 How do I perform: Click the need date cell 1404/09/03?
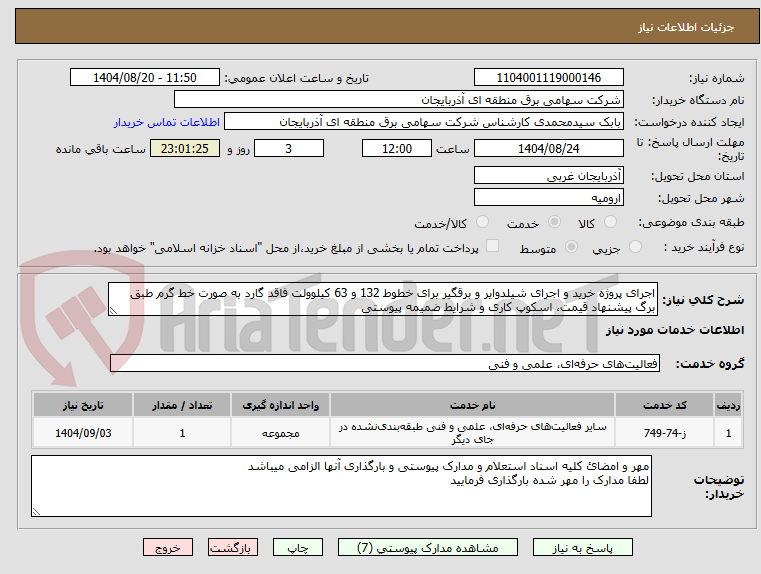[83, 432]
